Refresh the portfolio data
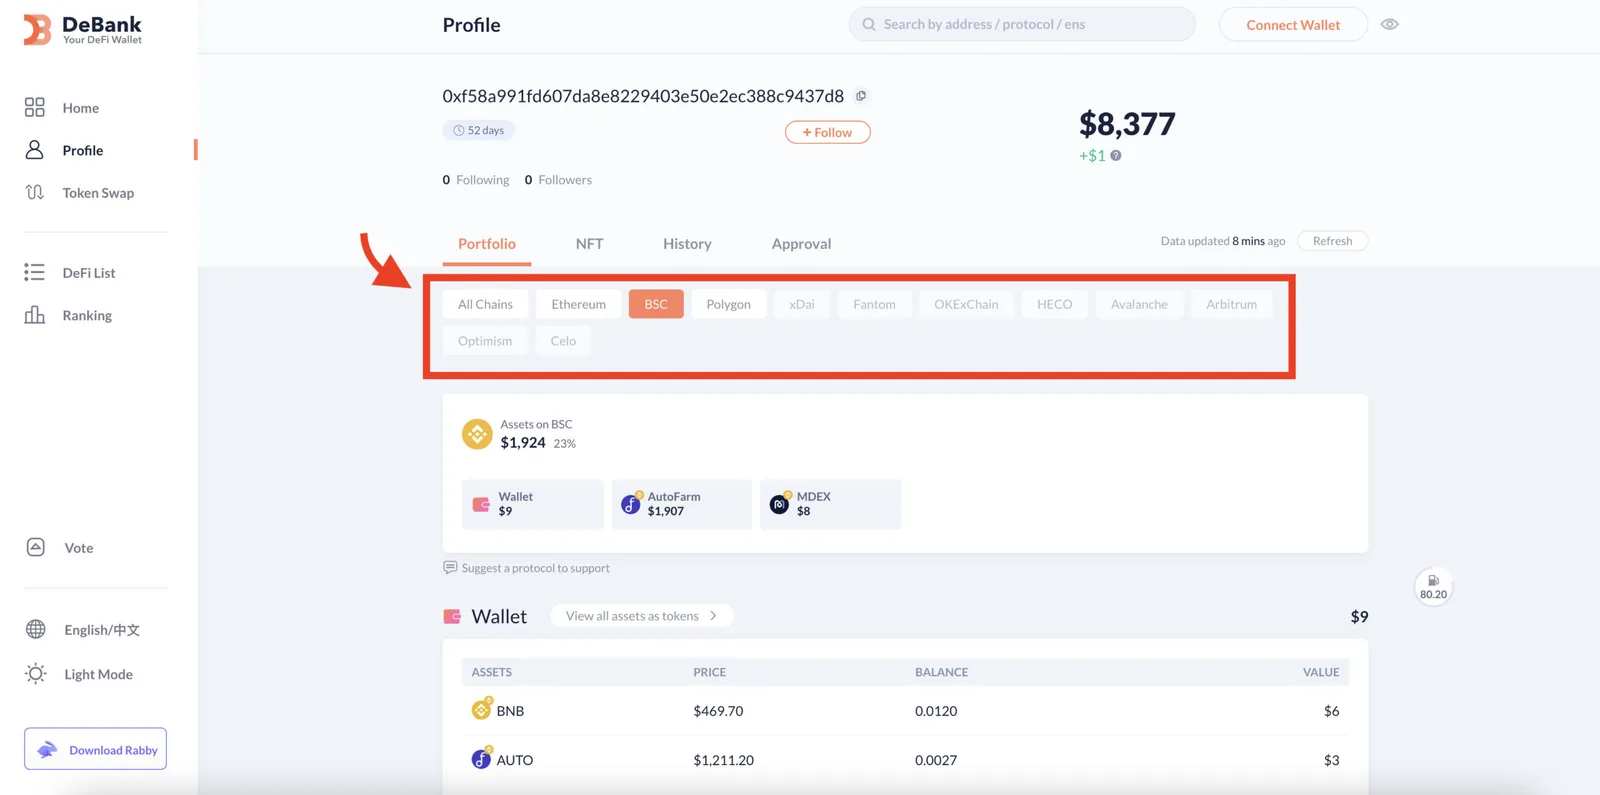Image resolution: width=1600 pixels, height=795 pixels. (1332, 241)
